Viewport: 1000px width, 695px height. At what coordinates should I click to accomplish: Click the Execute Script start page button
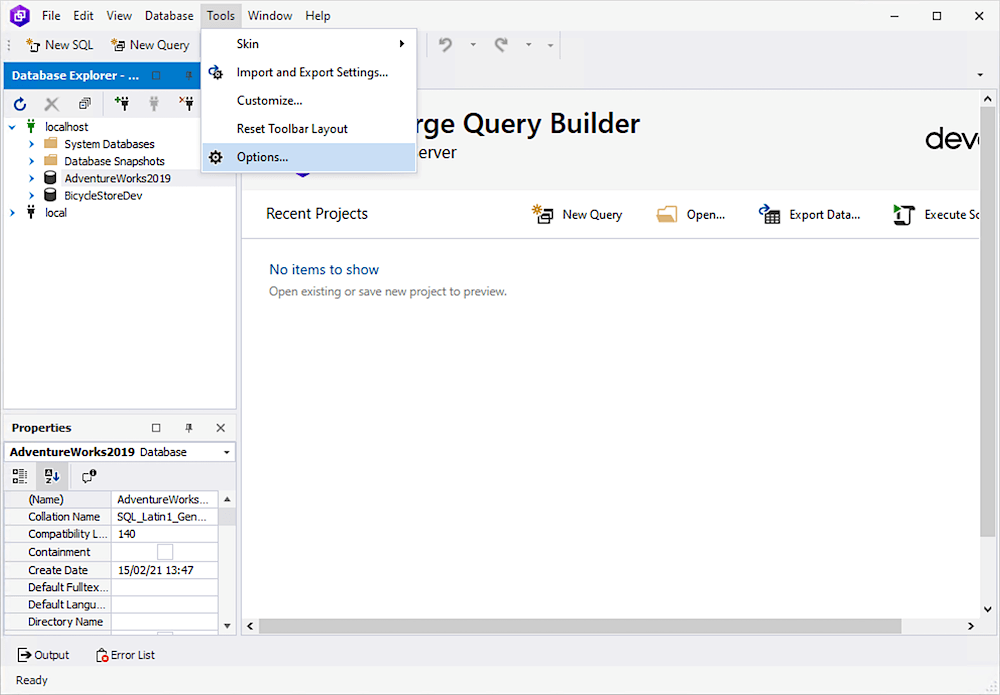click(x=936, y=215)
